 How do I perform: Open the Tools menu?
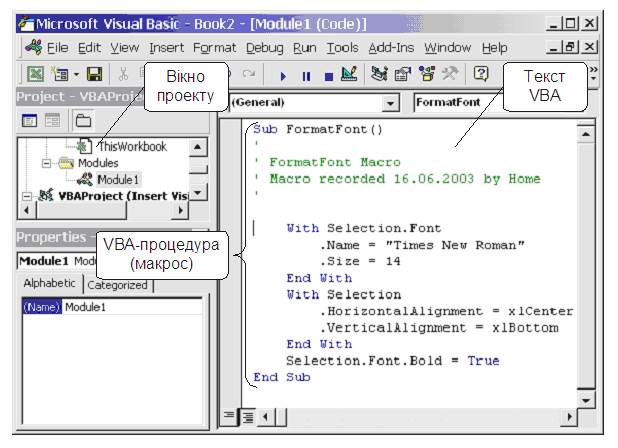[x=342, y=48]
